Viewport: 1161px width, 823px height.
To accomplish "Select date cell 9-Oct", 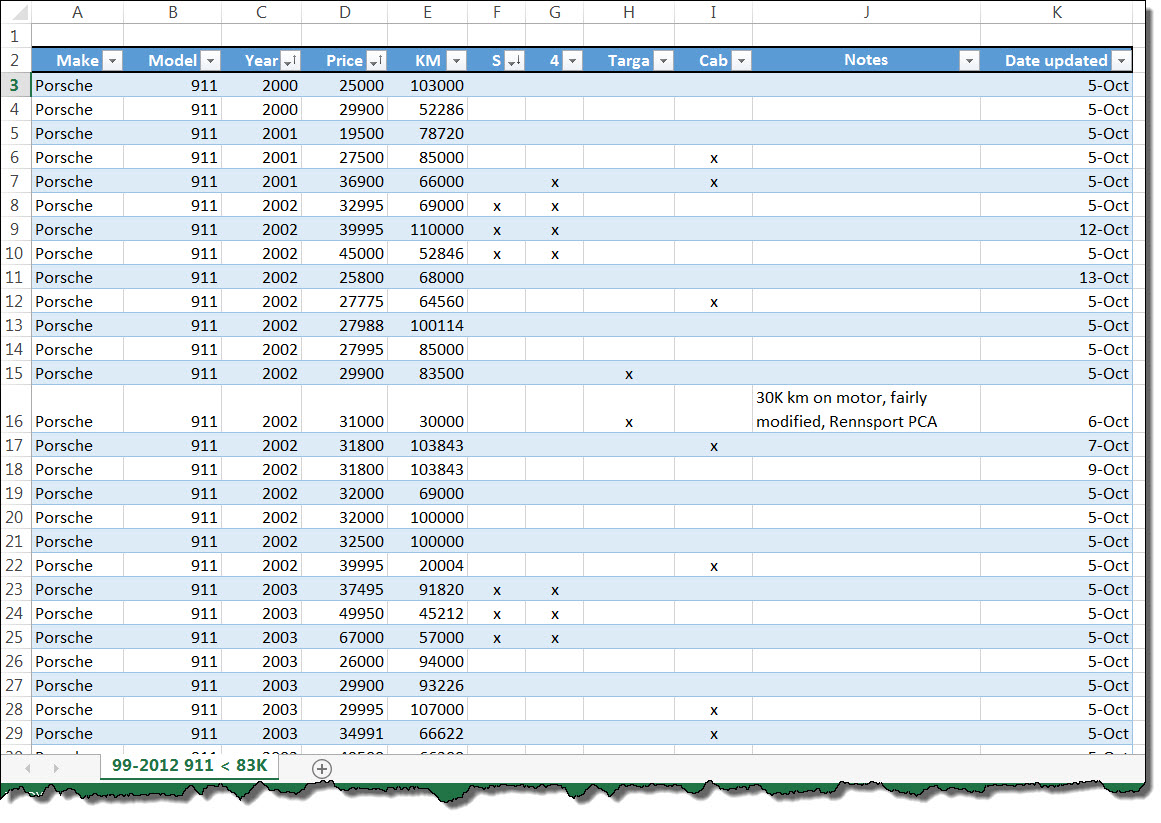I will click(x=1057, y=469).
